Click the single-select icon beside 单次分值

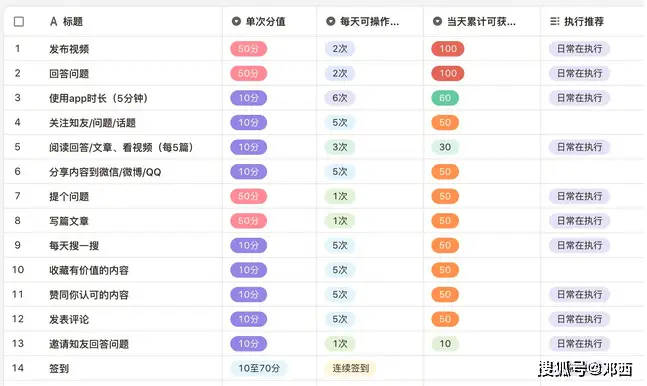click(236, 21)
